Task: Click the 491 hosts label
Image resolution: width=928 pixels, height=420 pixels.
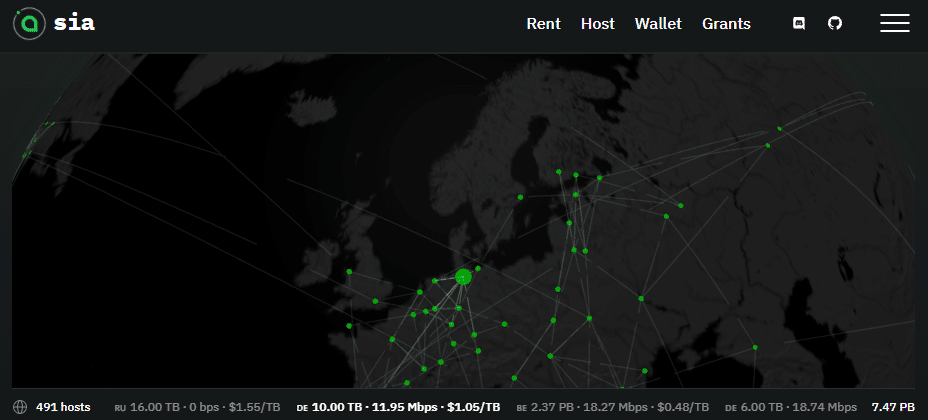Action: click(x=63, y=407)
